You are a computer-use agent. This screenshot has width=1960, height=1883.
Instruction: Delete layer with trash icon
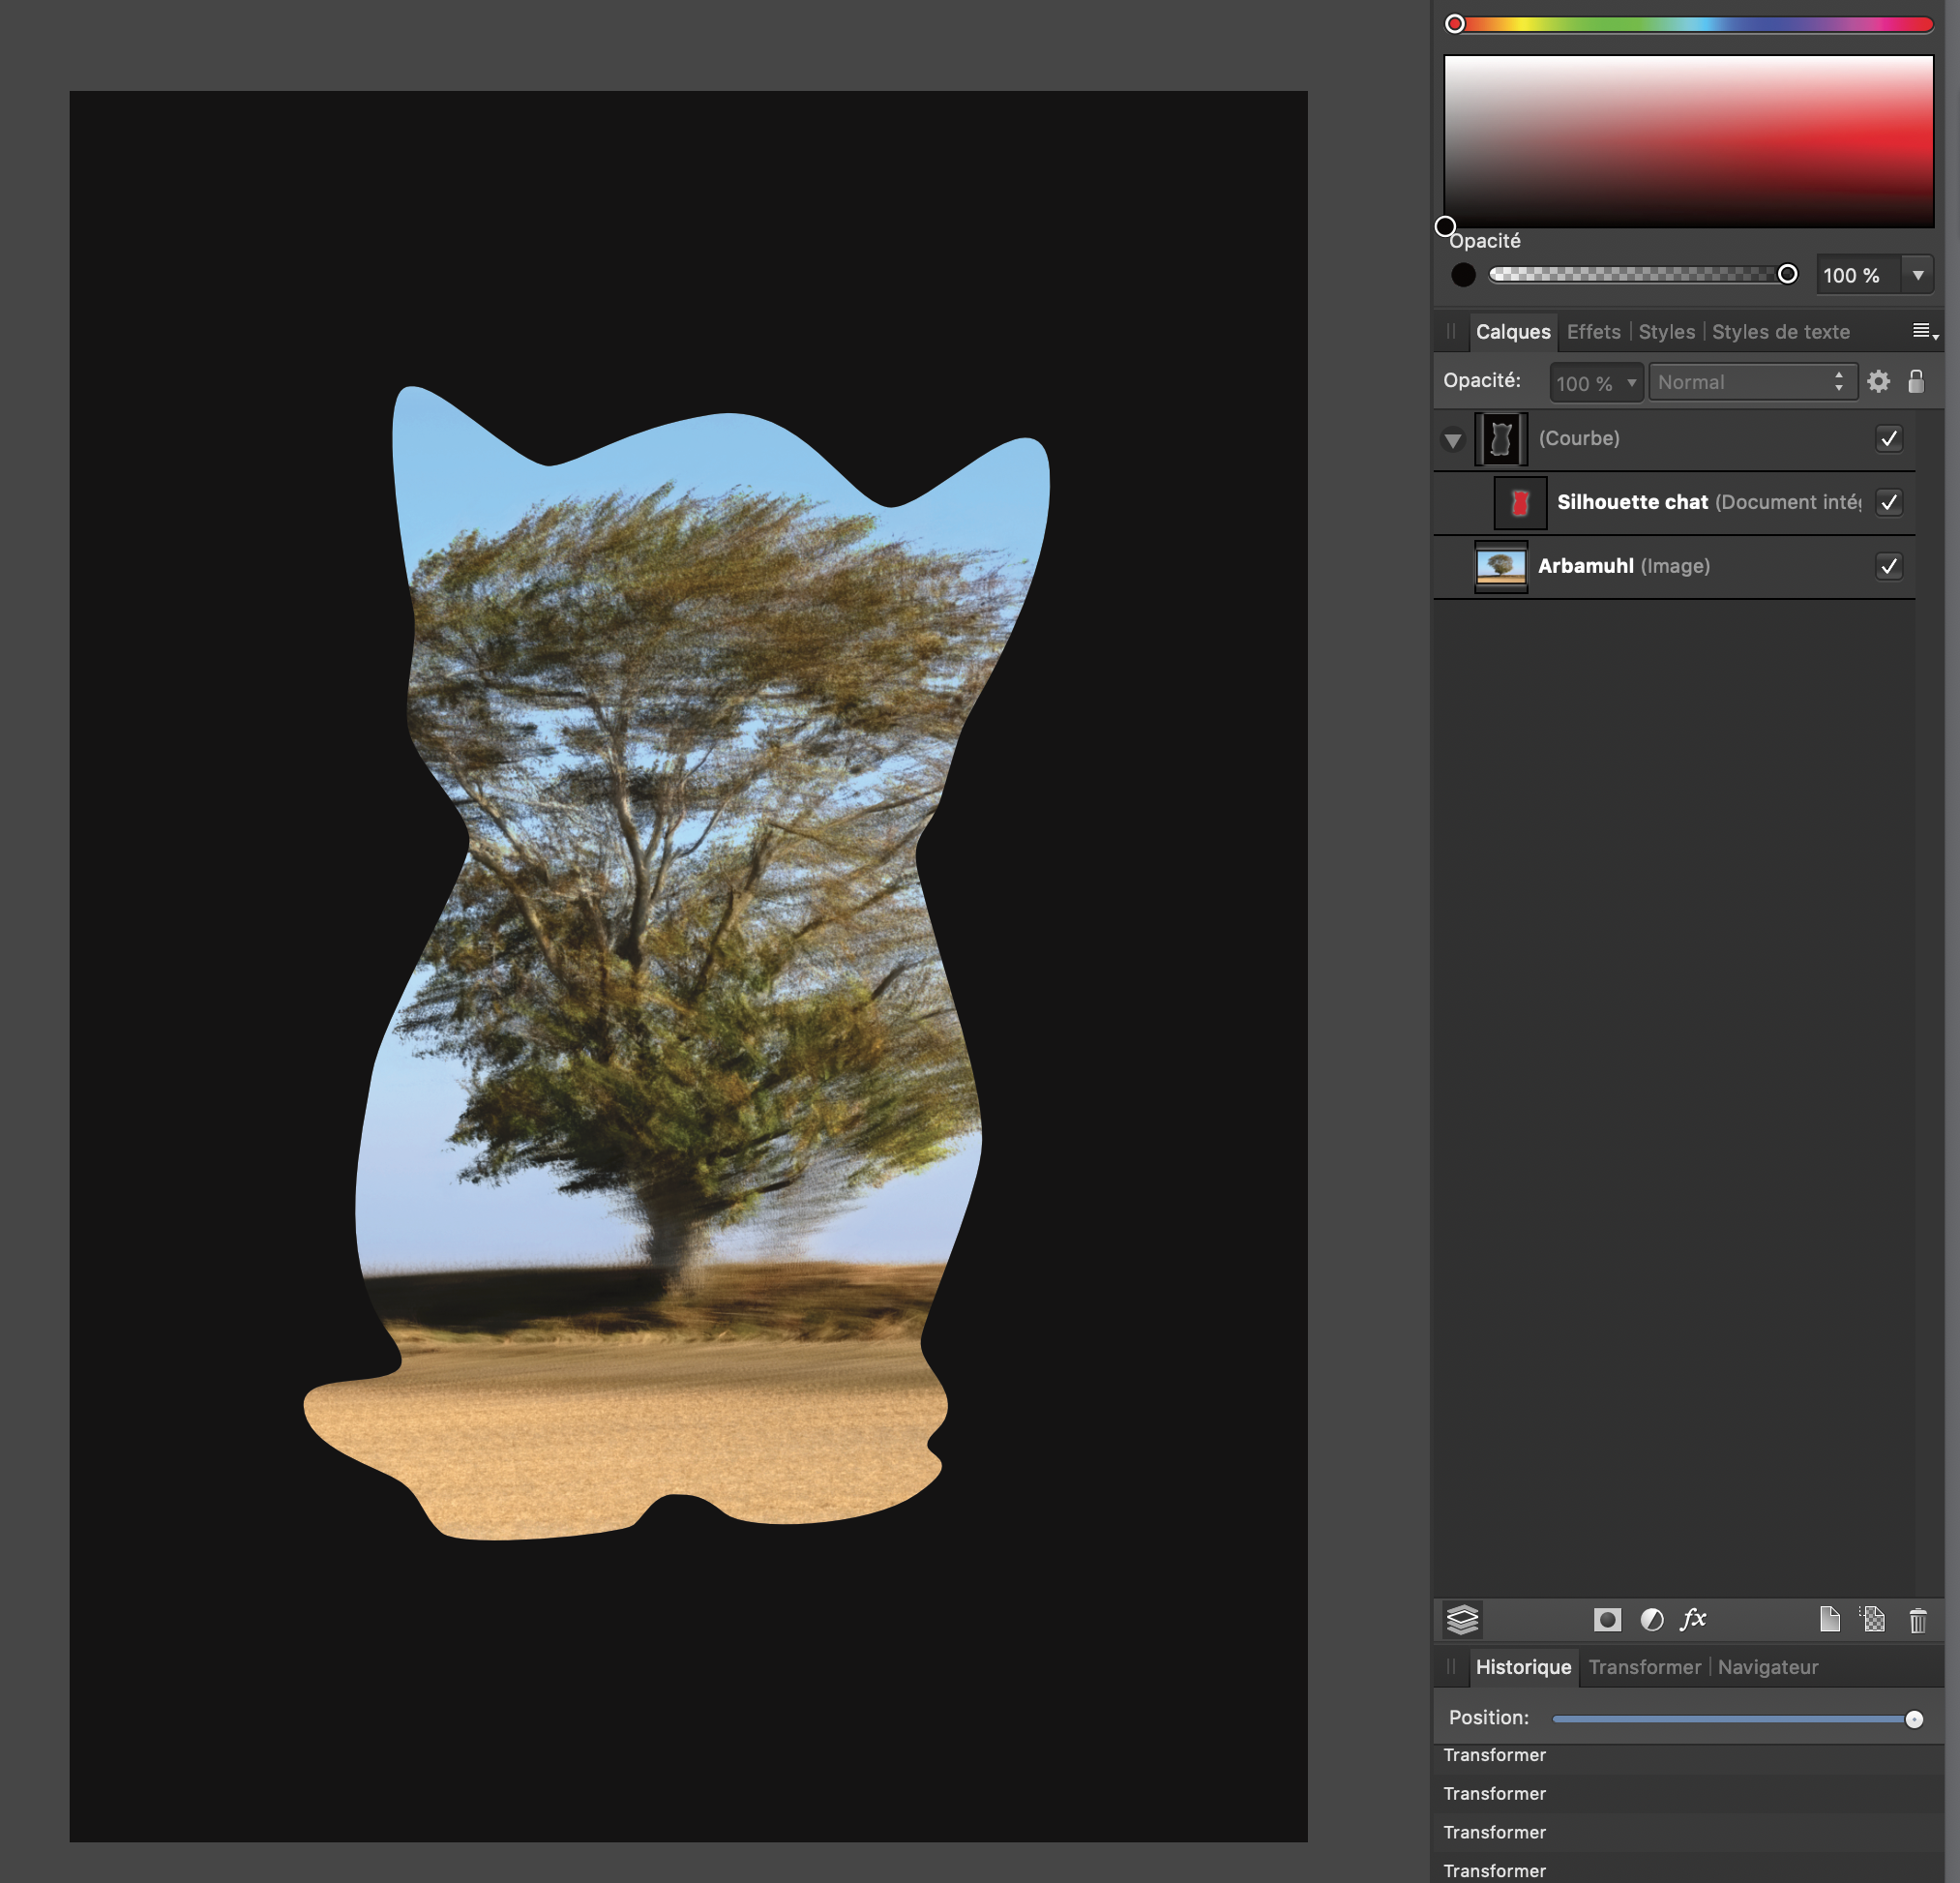tap(1917, 1620)
